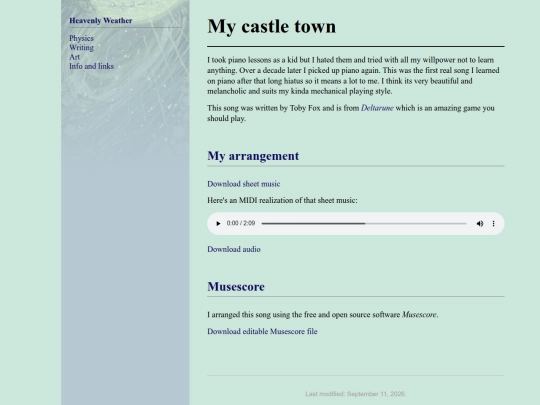540x405 pixels.
Task: Go to the Writing section
Action: coord(81,48)
